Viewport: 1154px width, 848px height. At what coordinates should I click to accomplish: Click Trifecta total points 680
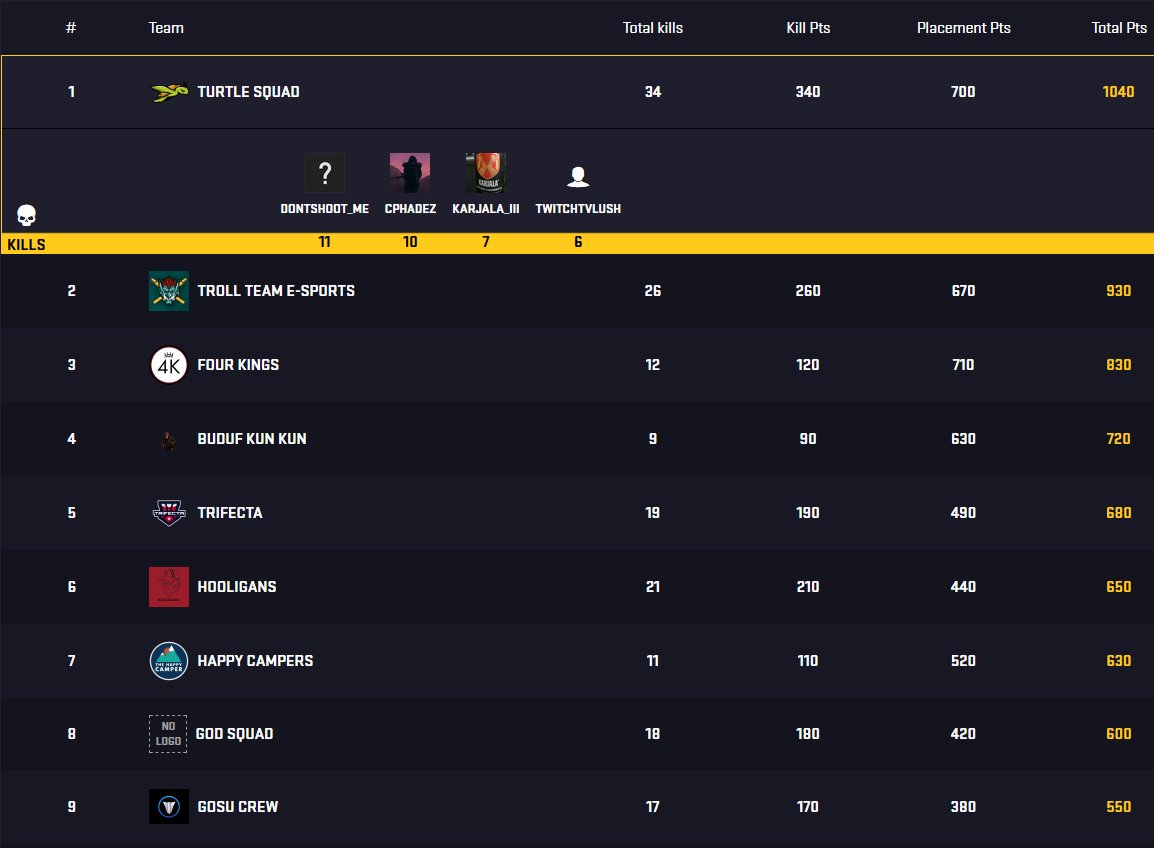[x=1118, y=512]
